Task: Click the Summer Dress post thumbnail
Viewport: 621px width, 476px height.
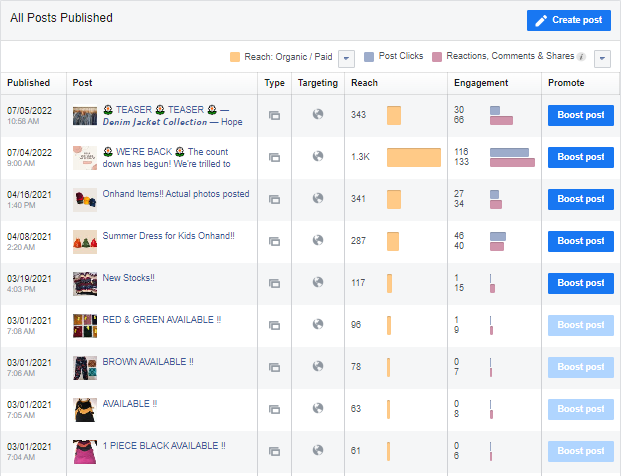Action: [x=85, y=242]
